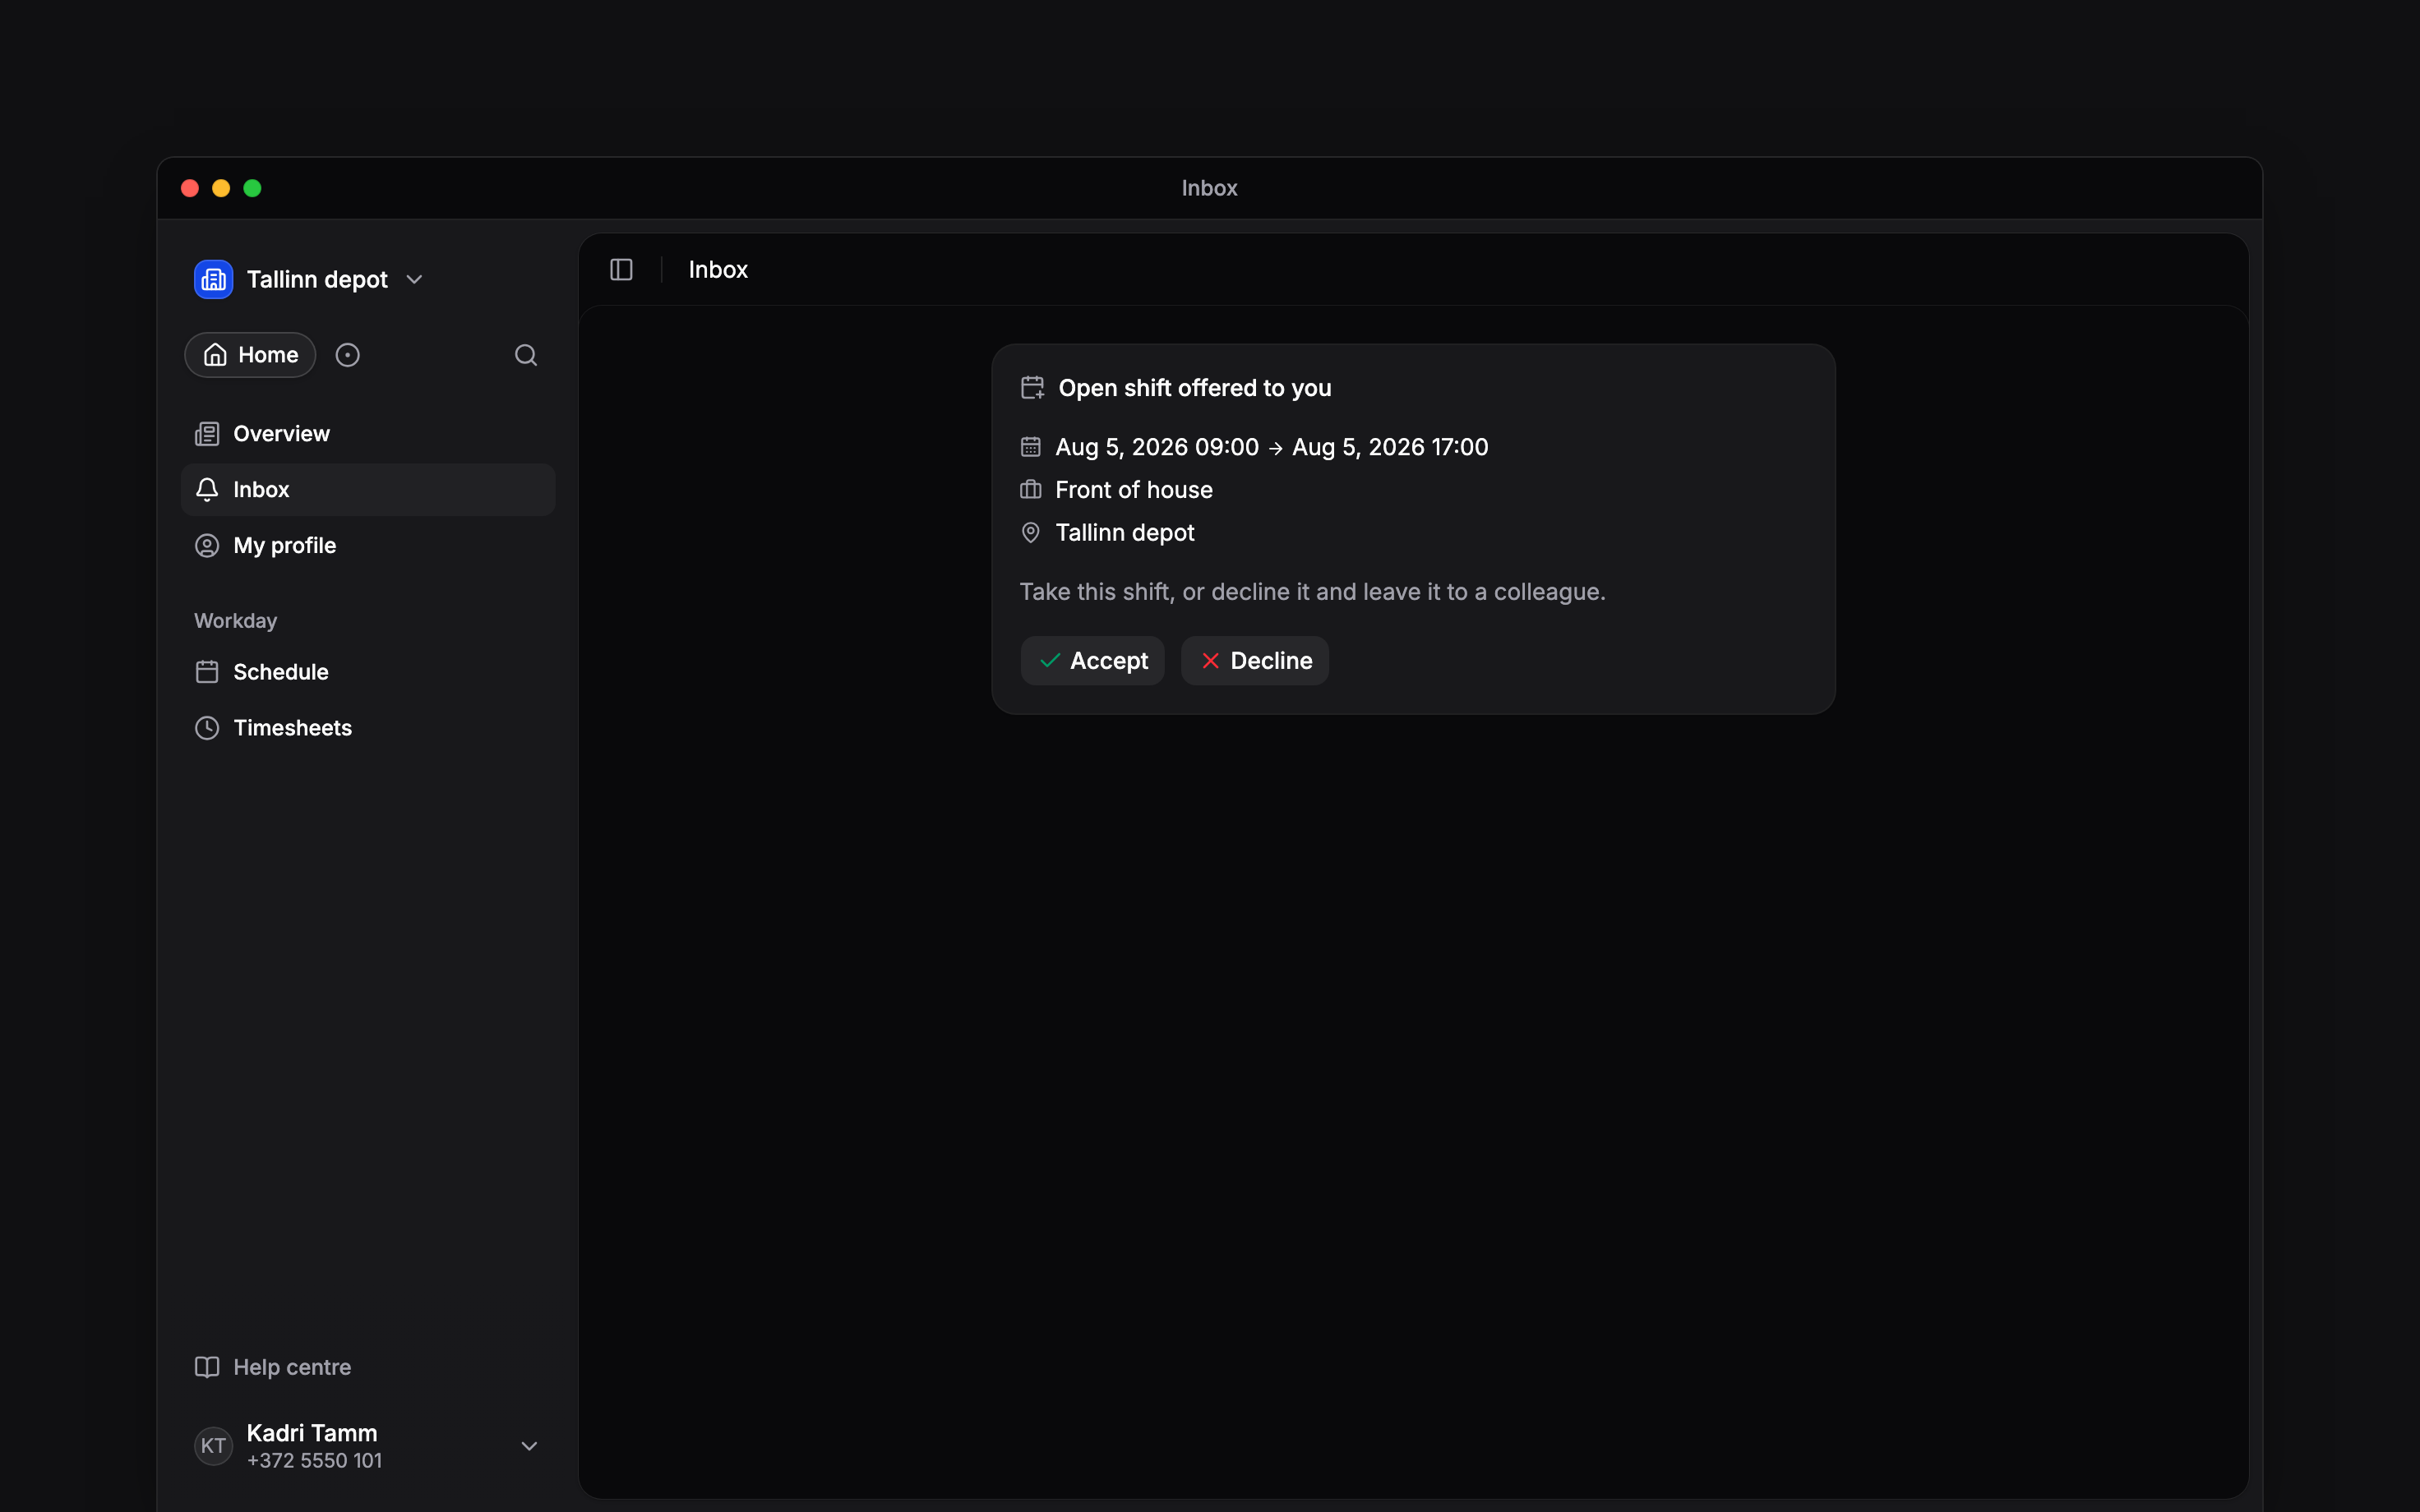Click the circle dot icon beside Home

coord(347,355)
